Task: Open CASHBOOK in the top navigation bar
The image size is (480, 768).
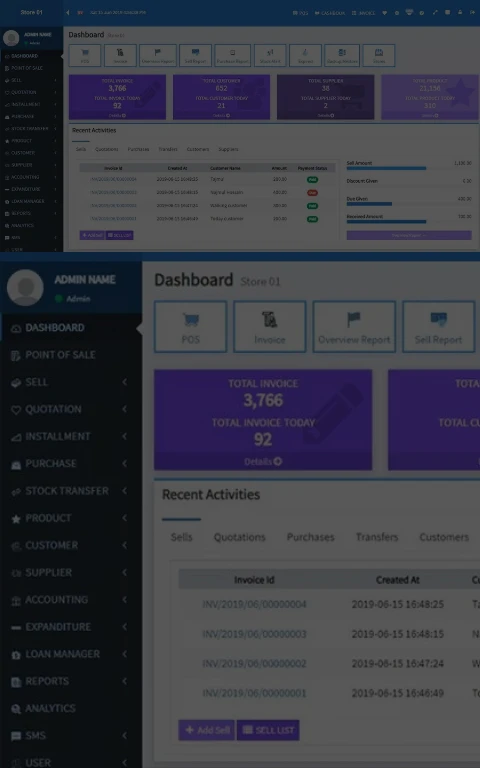Action: 330,13
